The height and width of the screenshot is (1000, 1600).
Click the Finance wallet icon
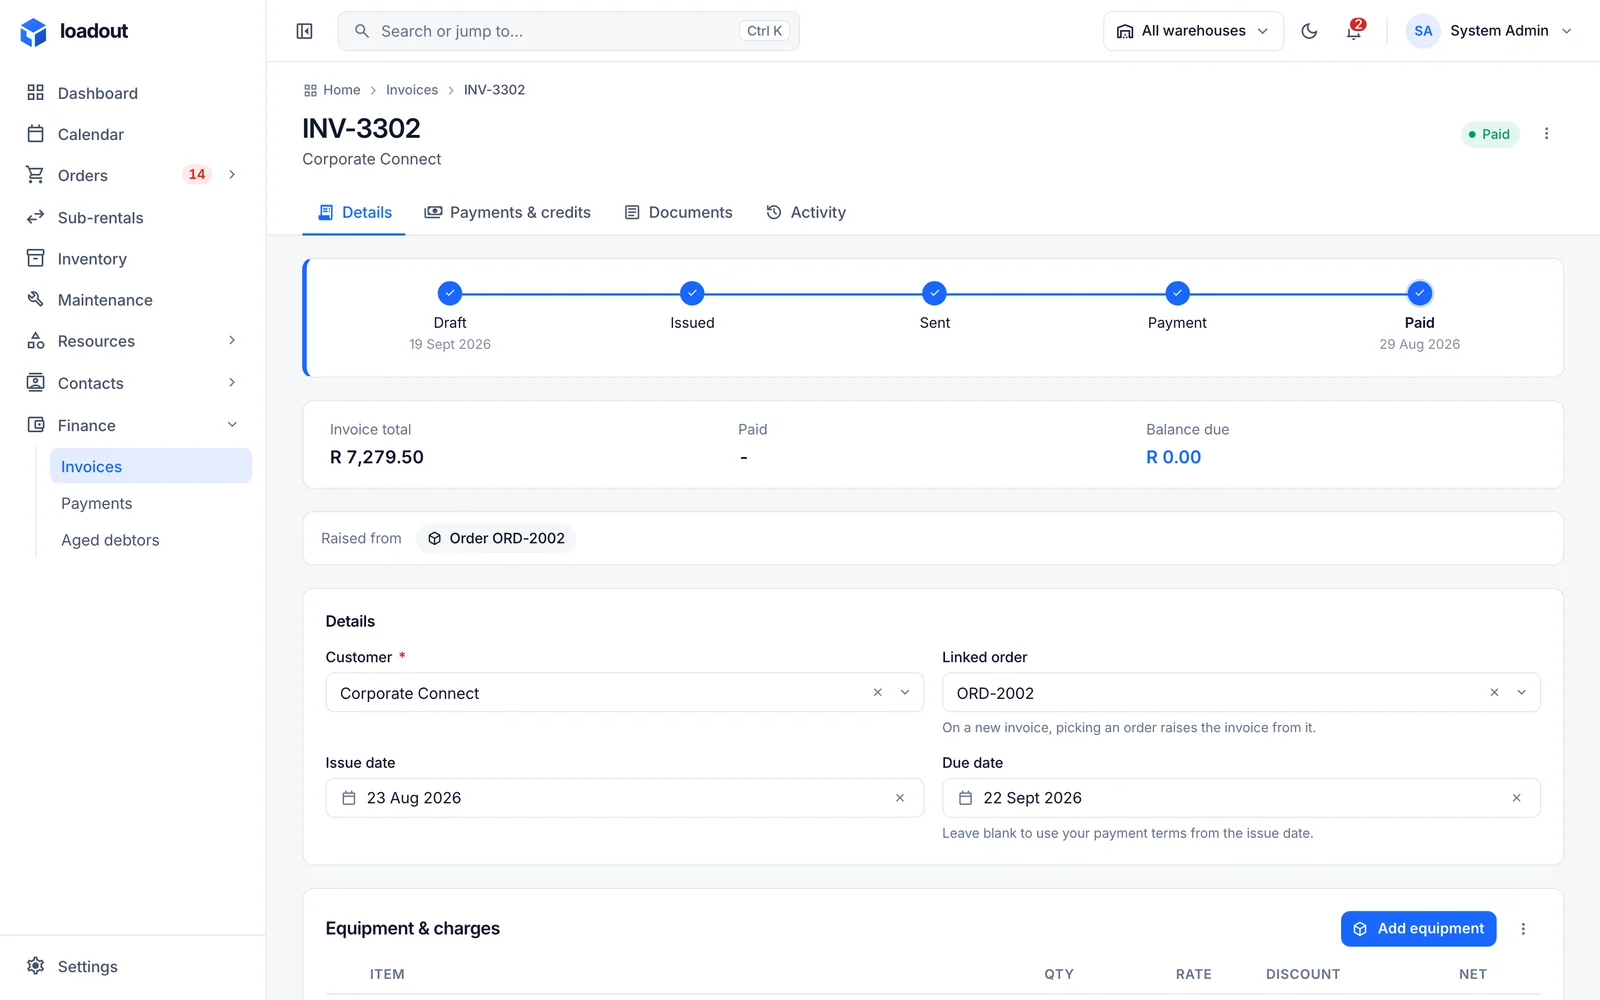36,425
